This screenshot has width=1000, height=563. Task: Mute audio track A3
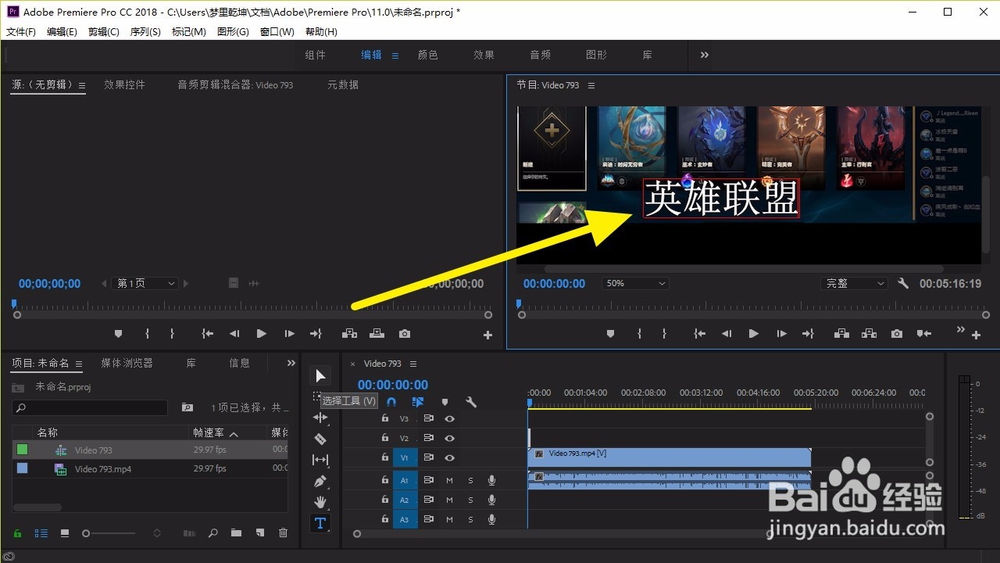[x=450, y=520]
